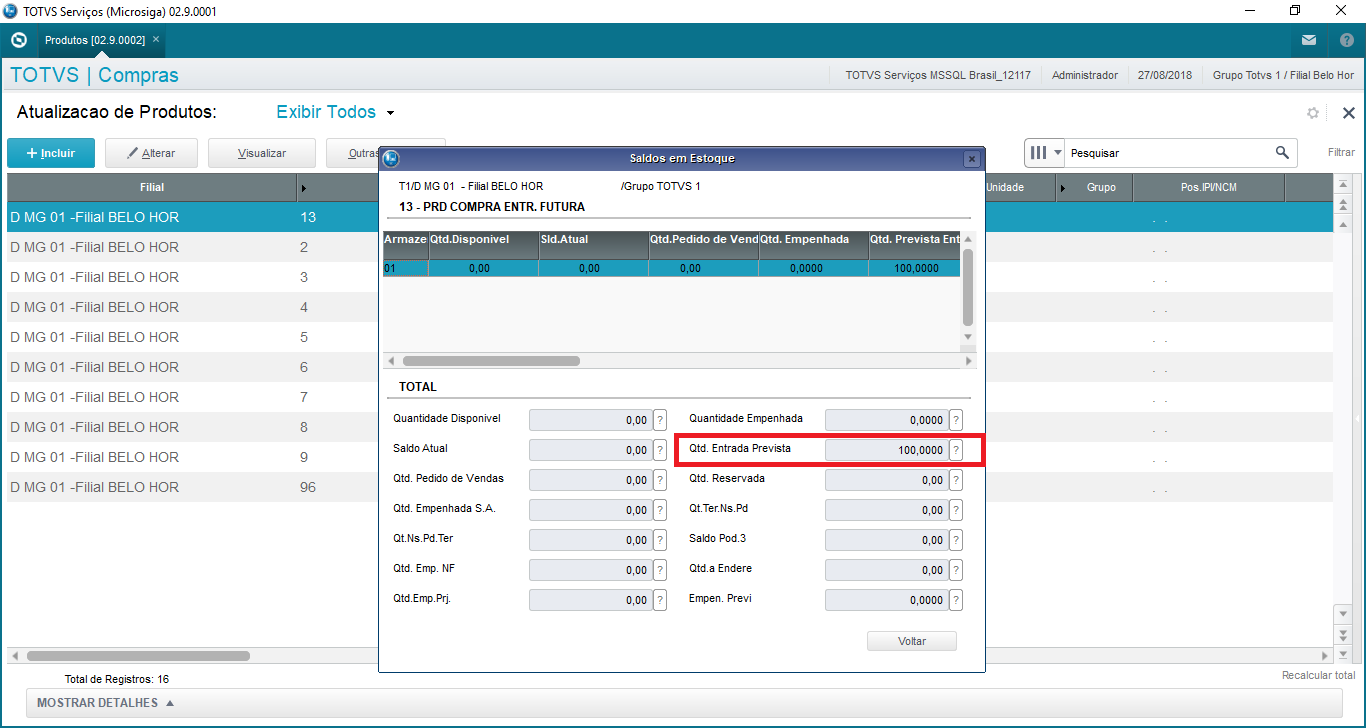Click Recalcular total link
The height and width of the screenshot is (728, 1366).
tap(1318, 676)
